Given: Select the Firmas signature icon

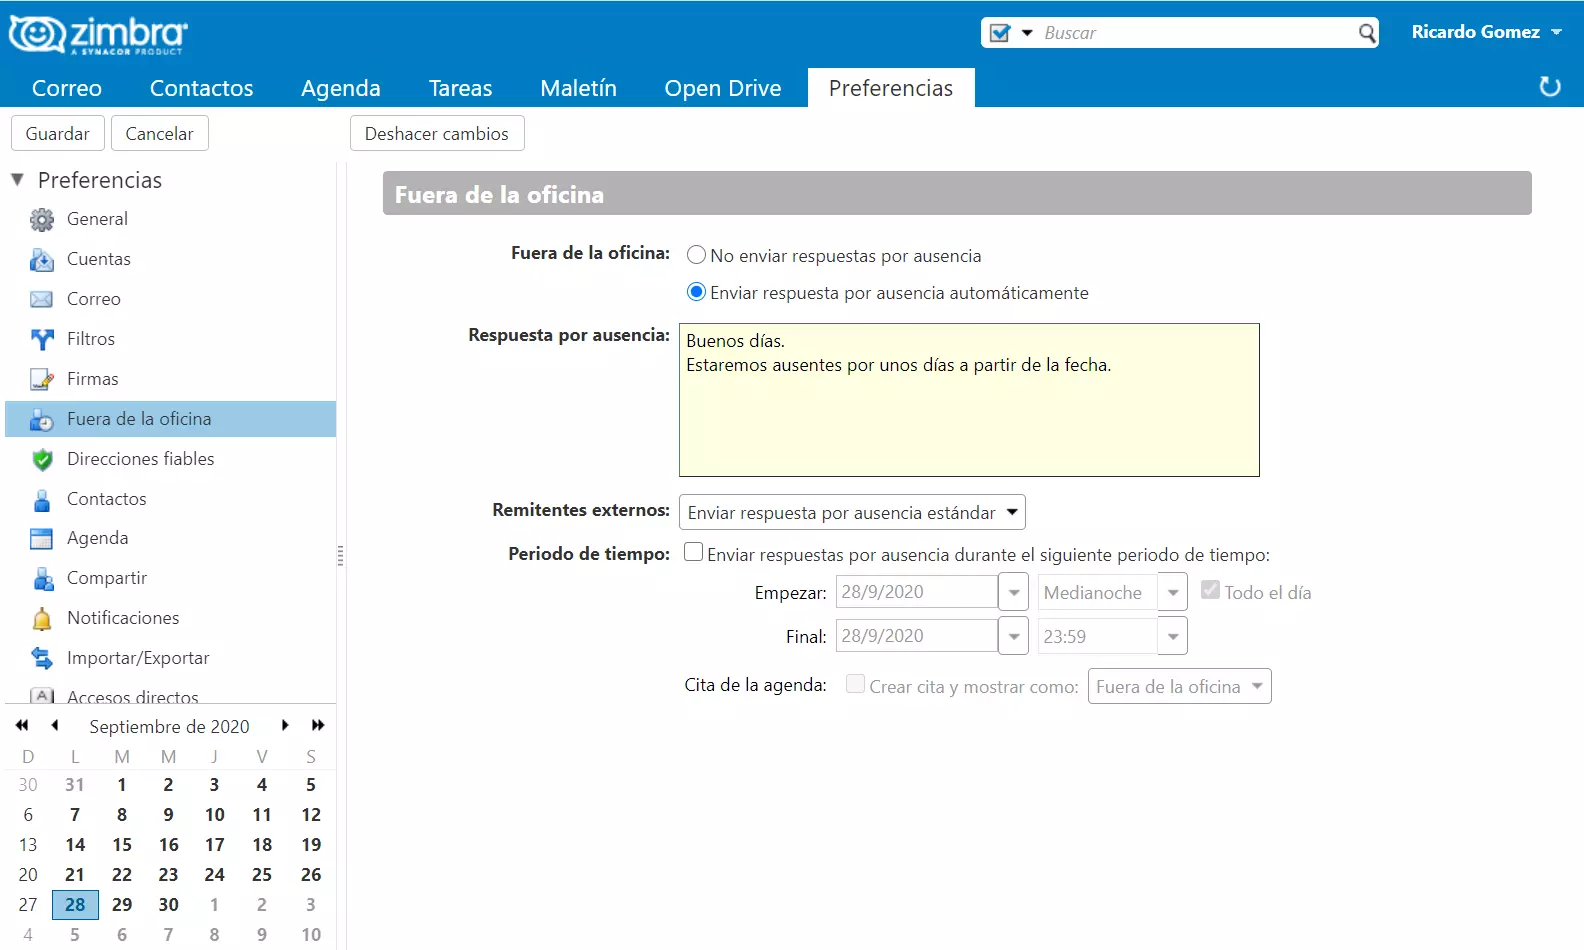Looking at the screenshot, I should point(42,379).
